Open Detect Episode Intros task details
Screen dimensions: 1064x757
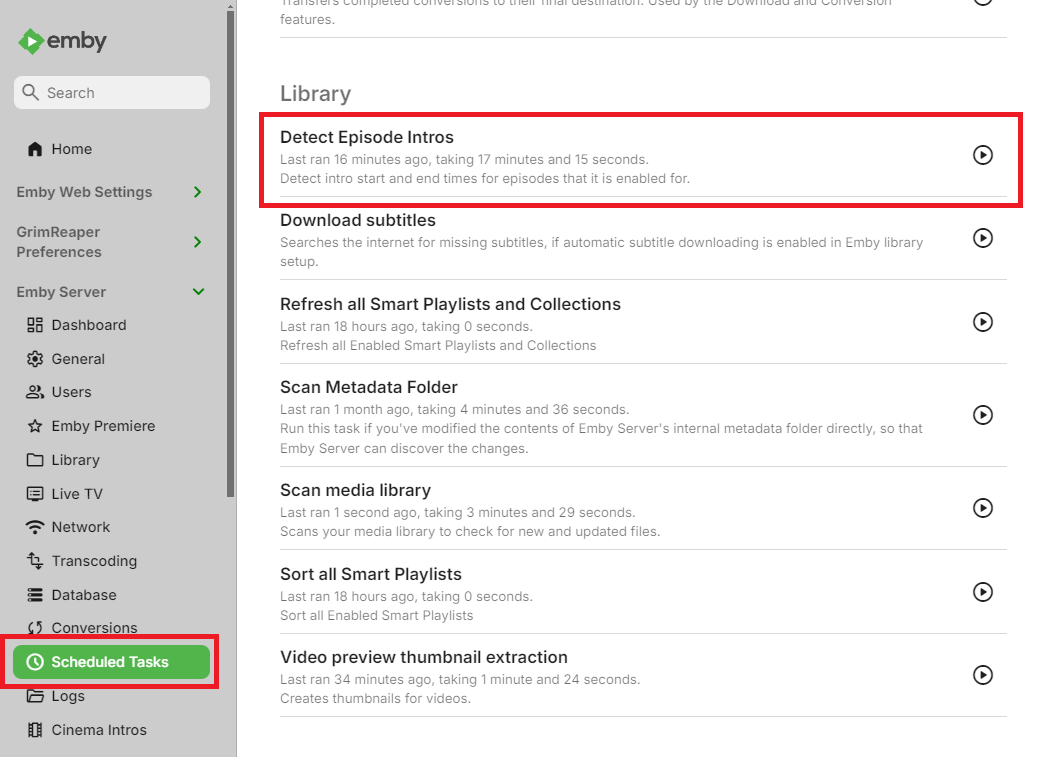point(366,137)
